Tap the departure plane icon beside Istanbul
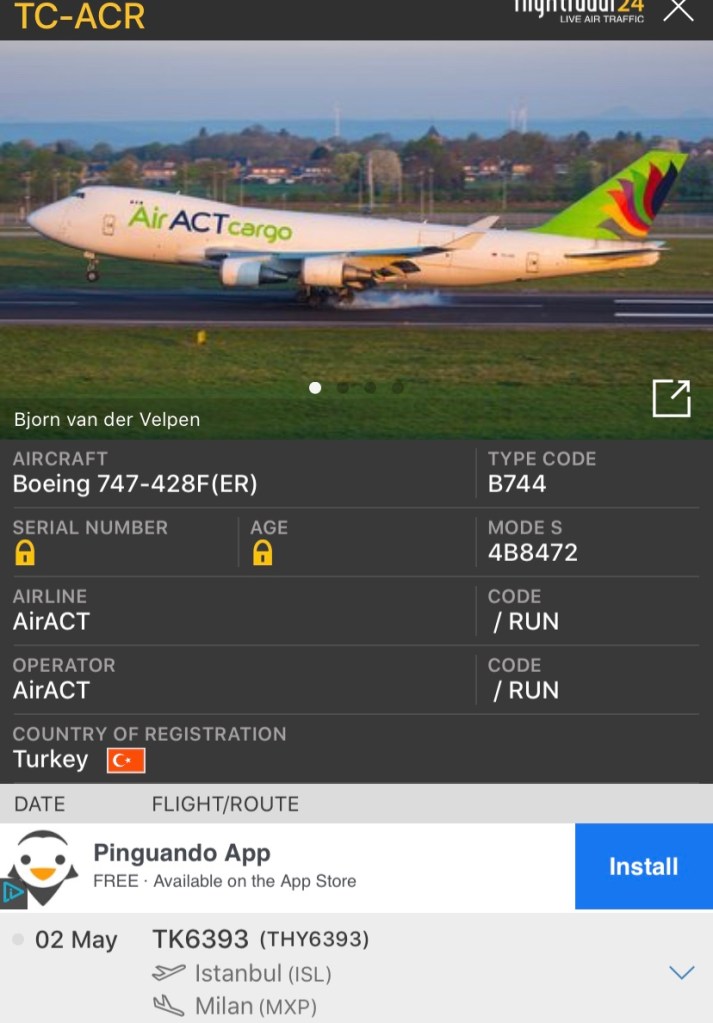This screenshot has height=1023, width=713. 168,973
